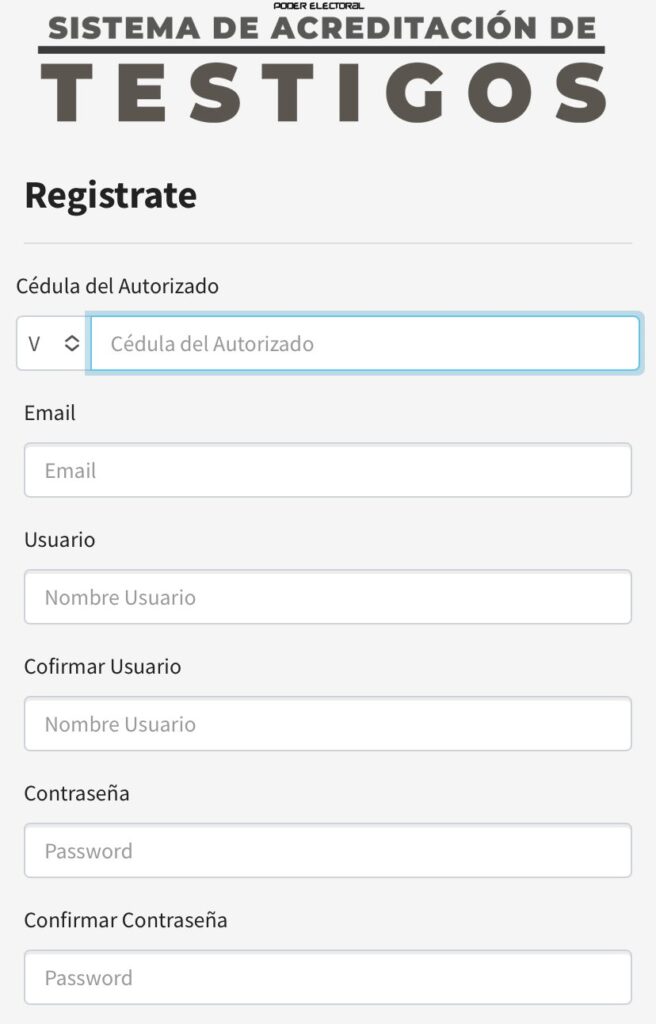Click the Cédula del Autorizado label
656x1024 pixels.
[118, 286]
